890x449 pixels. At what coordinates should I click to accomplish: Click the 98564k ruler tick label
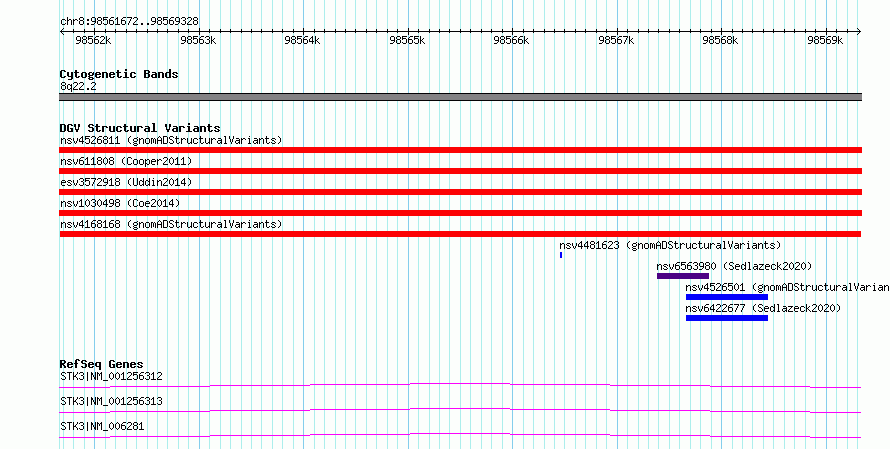(x=303, y=40)
